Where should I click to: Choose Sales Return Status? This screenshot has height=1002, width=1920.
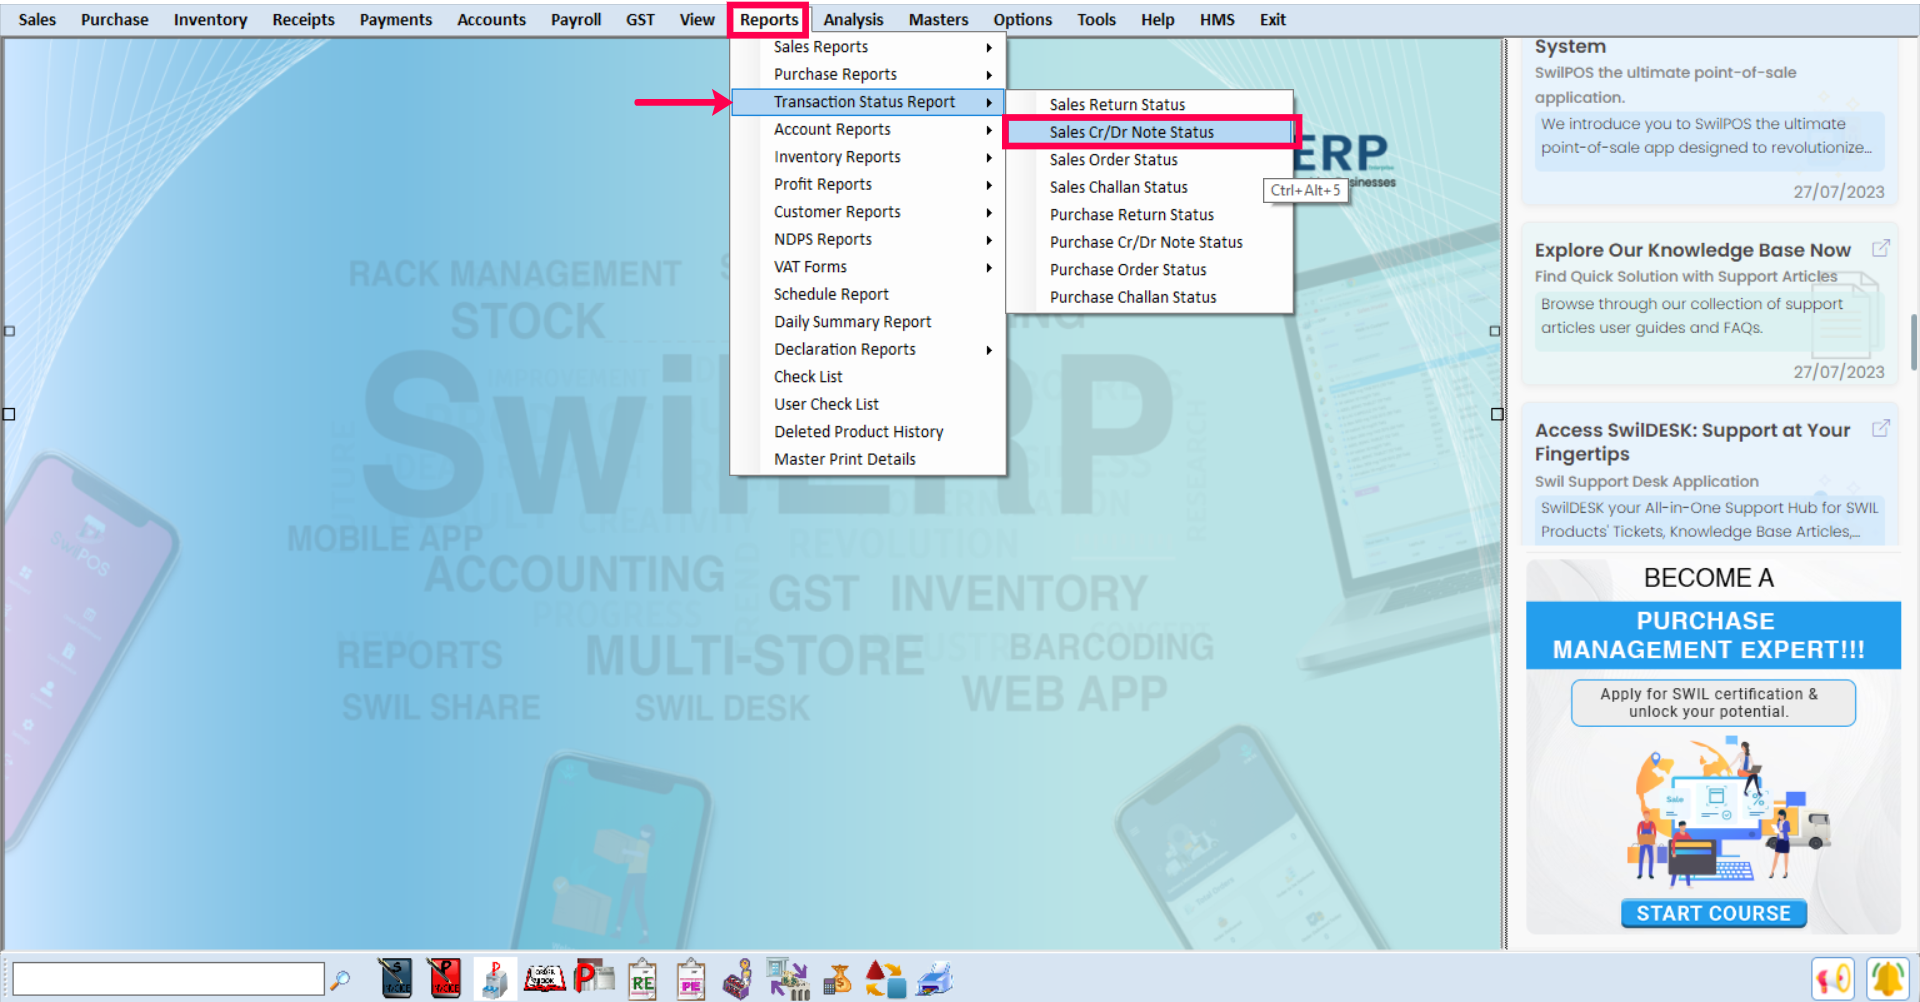tap(1150, 104)
